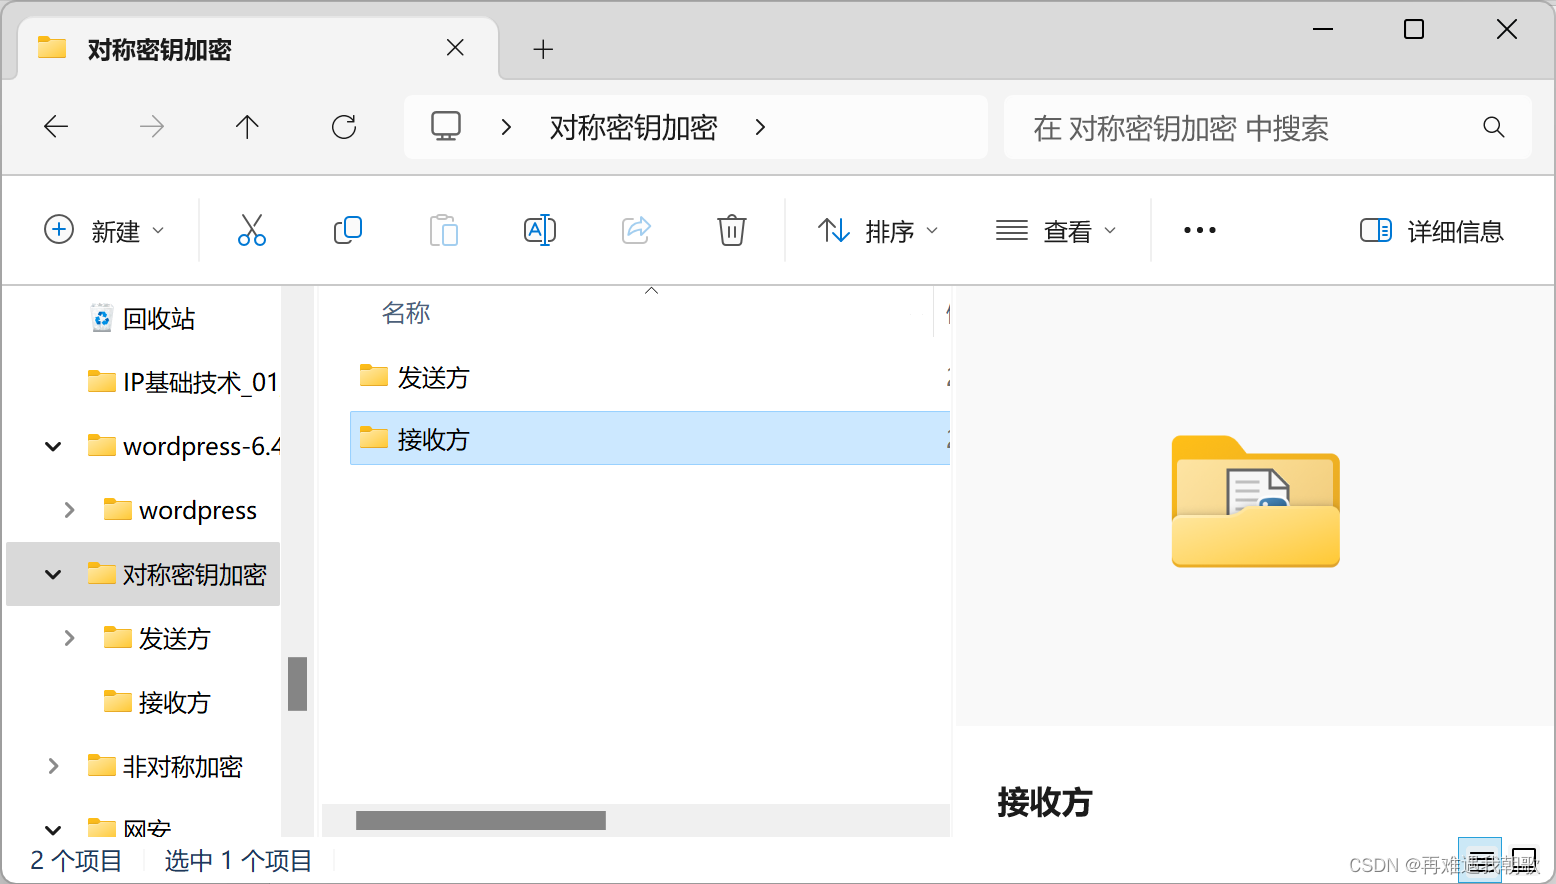The width and height of the screenshot is (1556, 884).
Task: Copy the selected item using toolbar icon
Action: click(x=347, y=230)
